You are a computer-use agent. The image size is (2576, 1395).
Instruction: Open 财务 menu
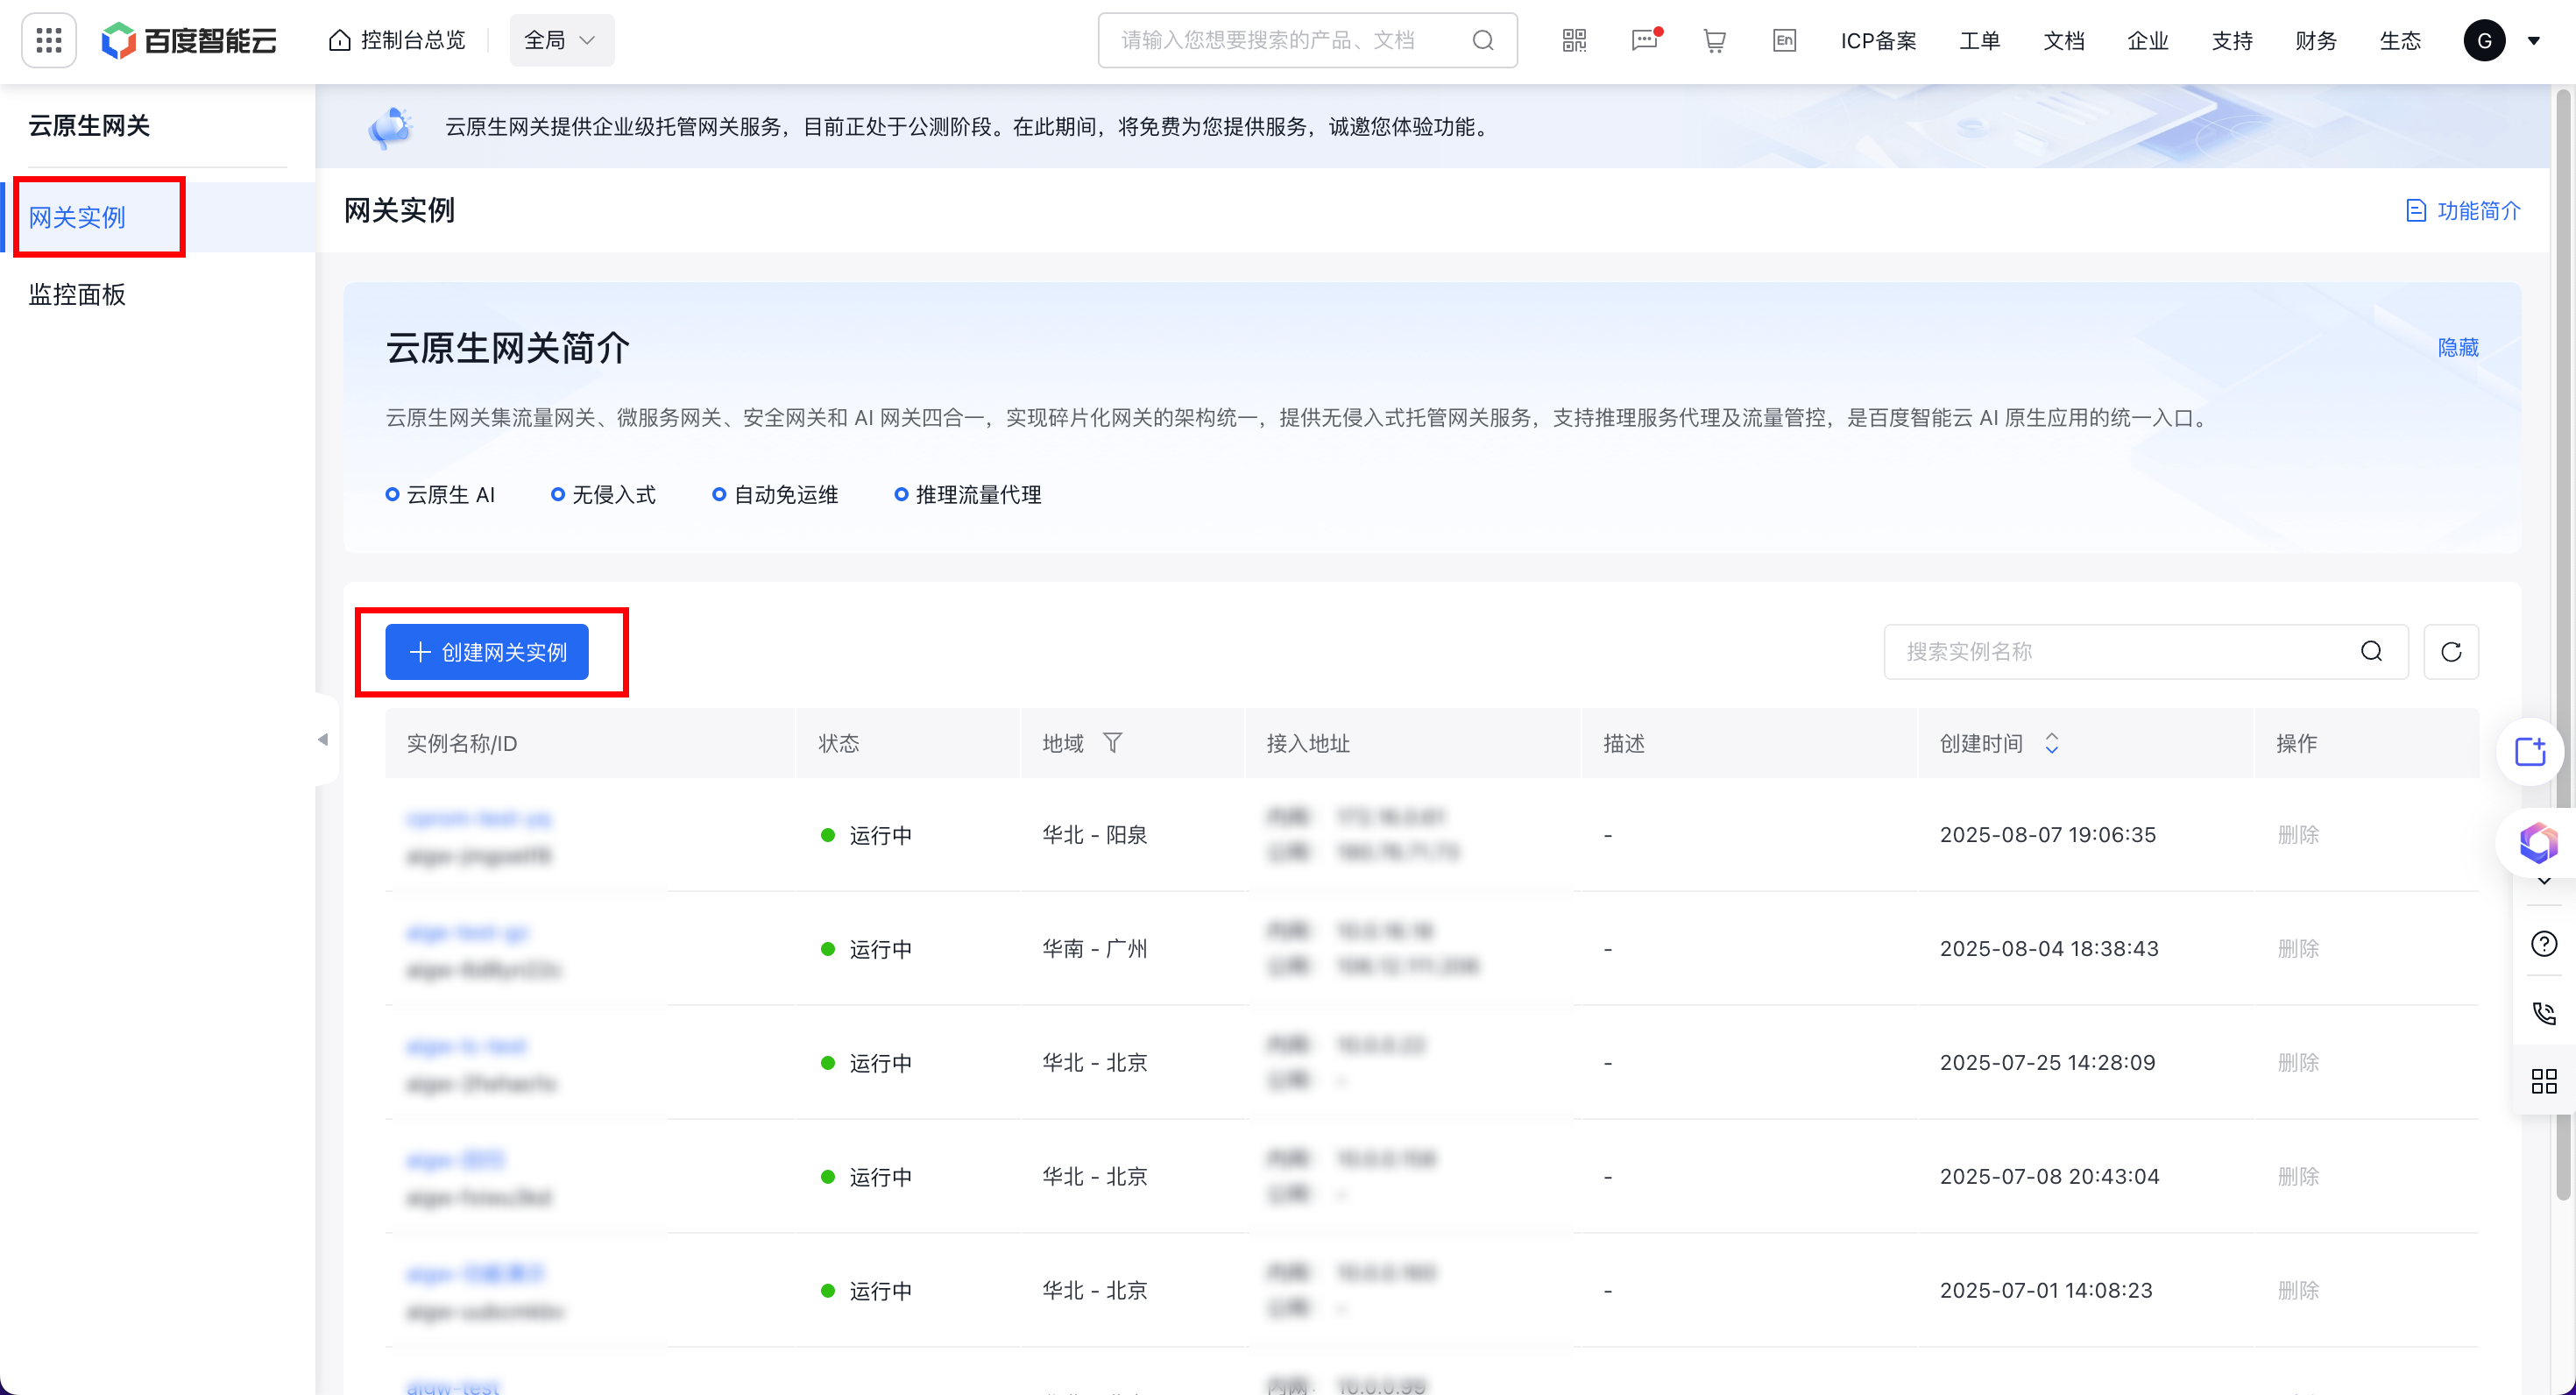click(x=2315, y=40)
